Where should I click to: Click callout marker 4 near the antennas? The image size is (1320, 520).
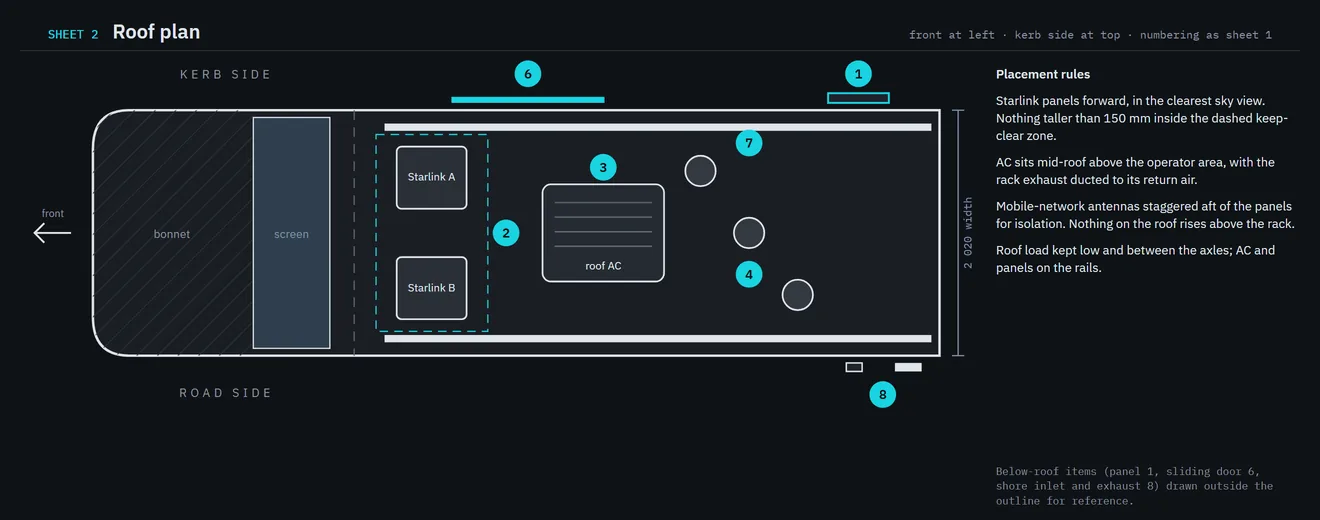click(x=749, y=273)
